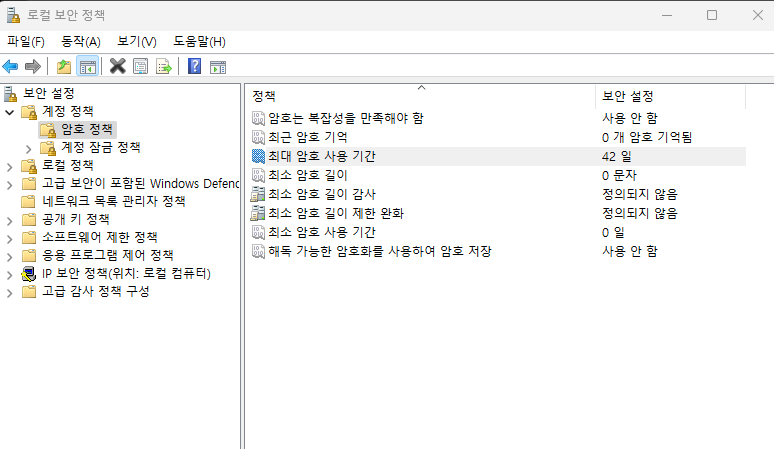Click the 로컬 보안 정책 title bar icon
This screenshot has width=774, height=449.
pyautogui.click(x=13, y=15)
